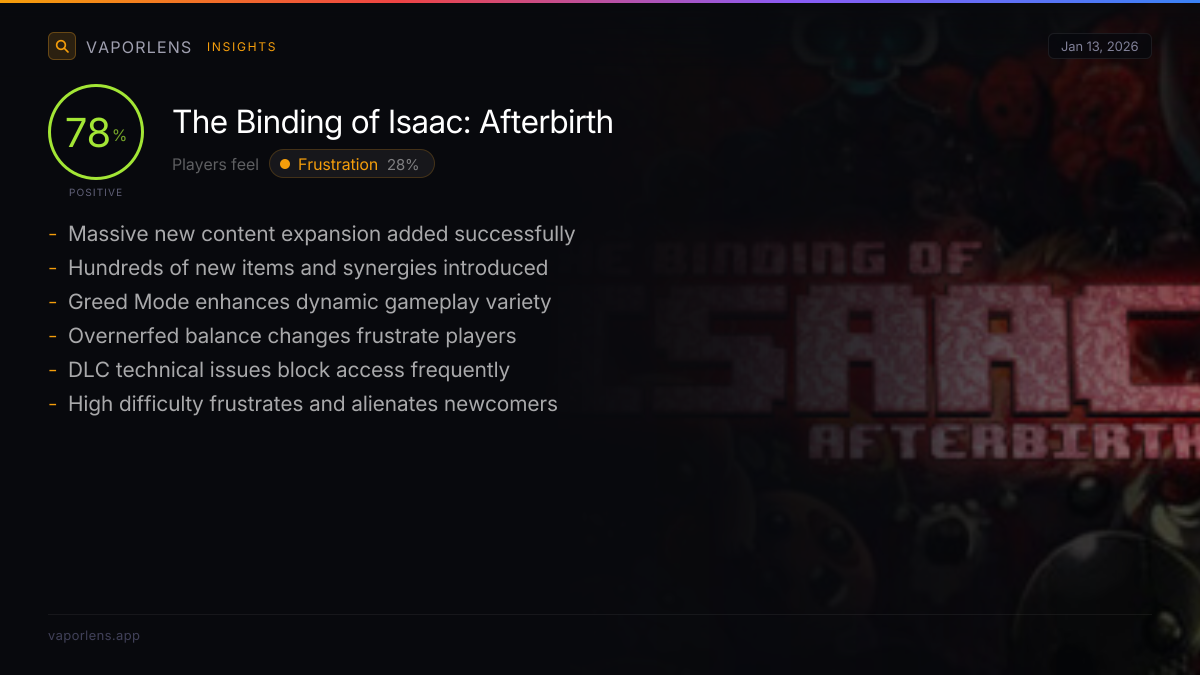
Task: Click the "Players feel" label
Action: click(x=215, y=164)
